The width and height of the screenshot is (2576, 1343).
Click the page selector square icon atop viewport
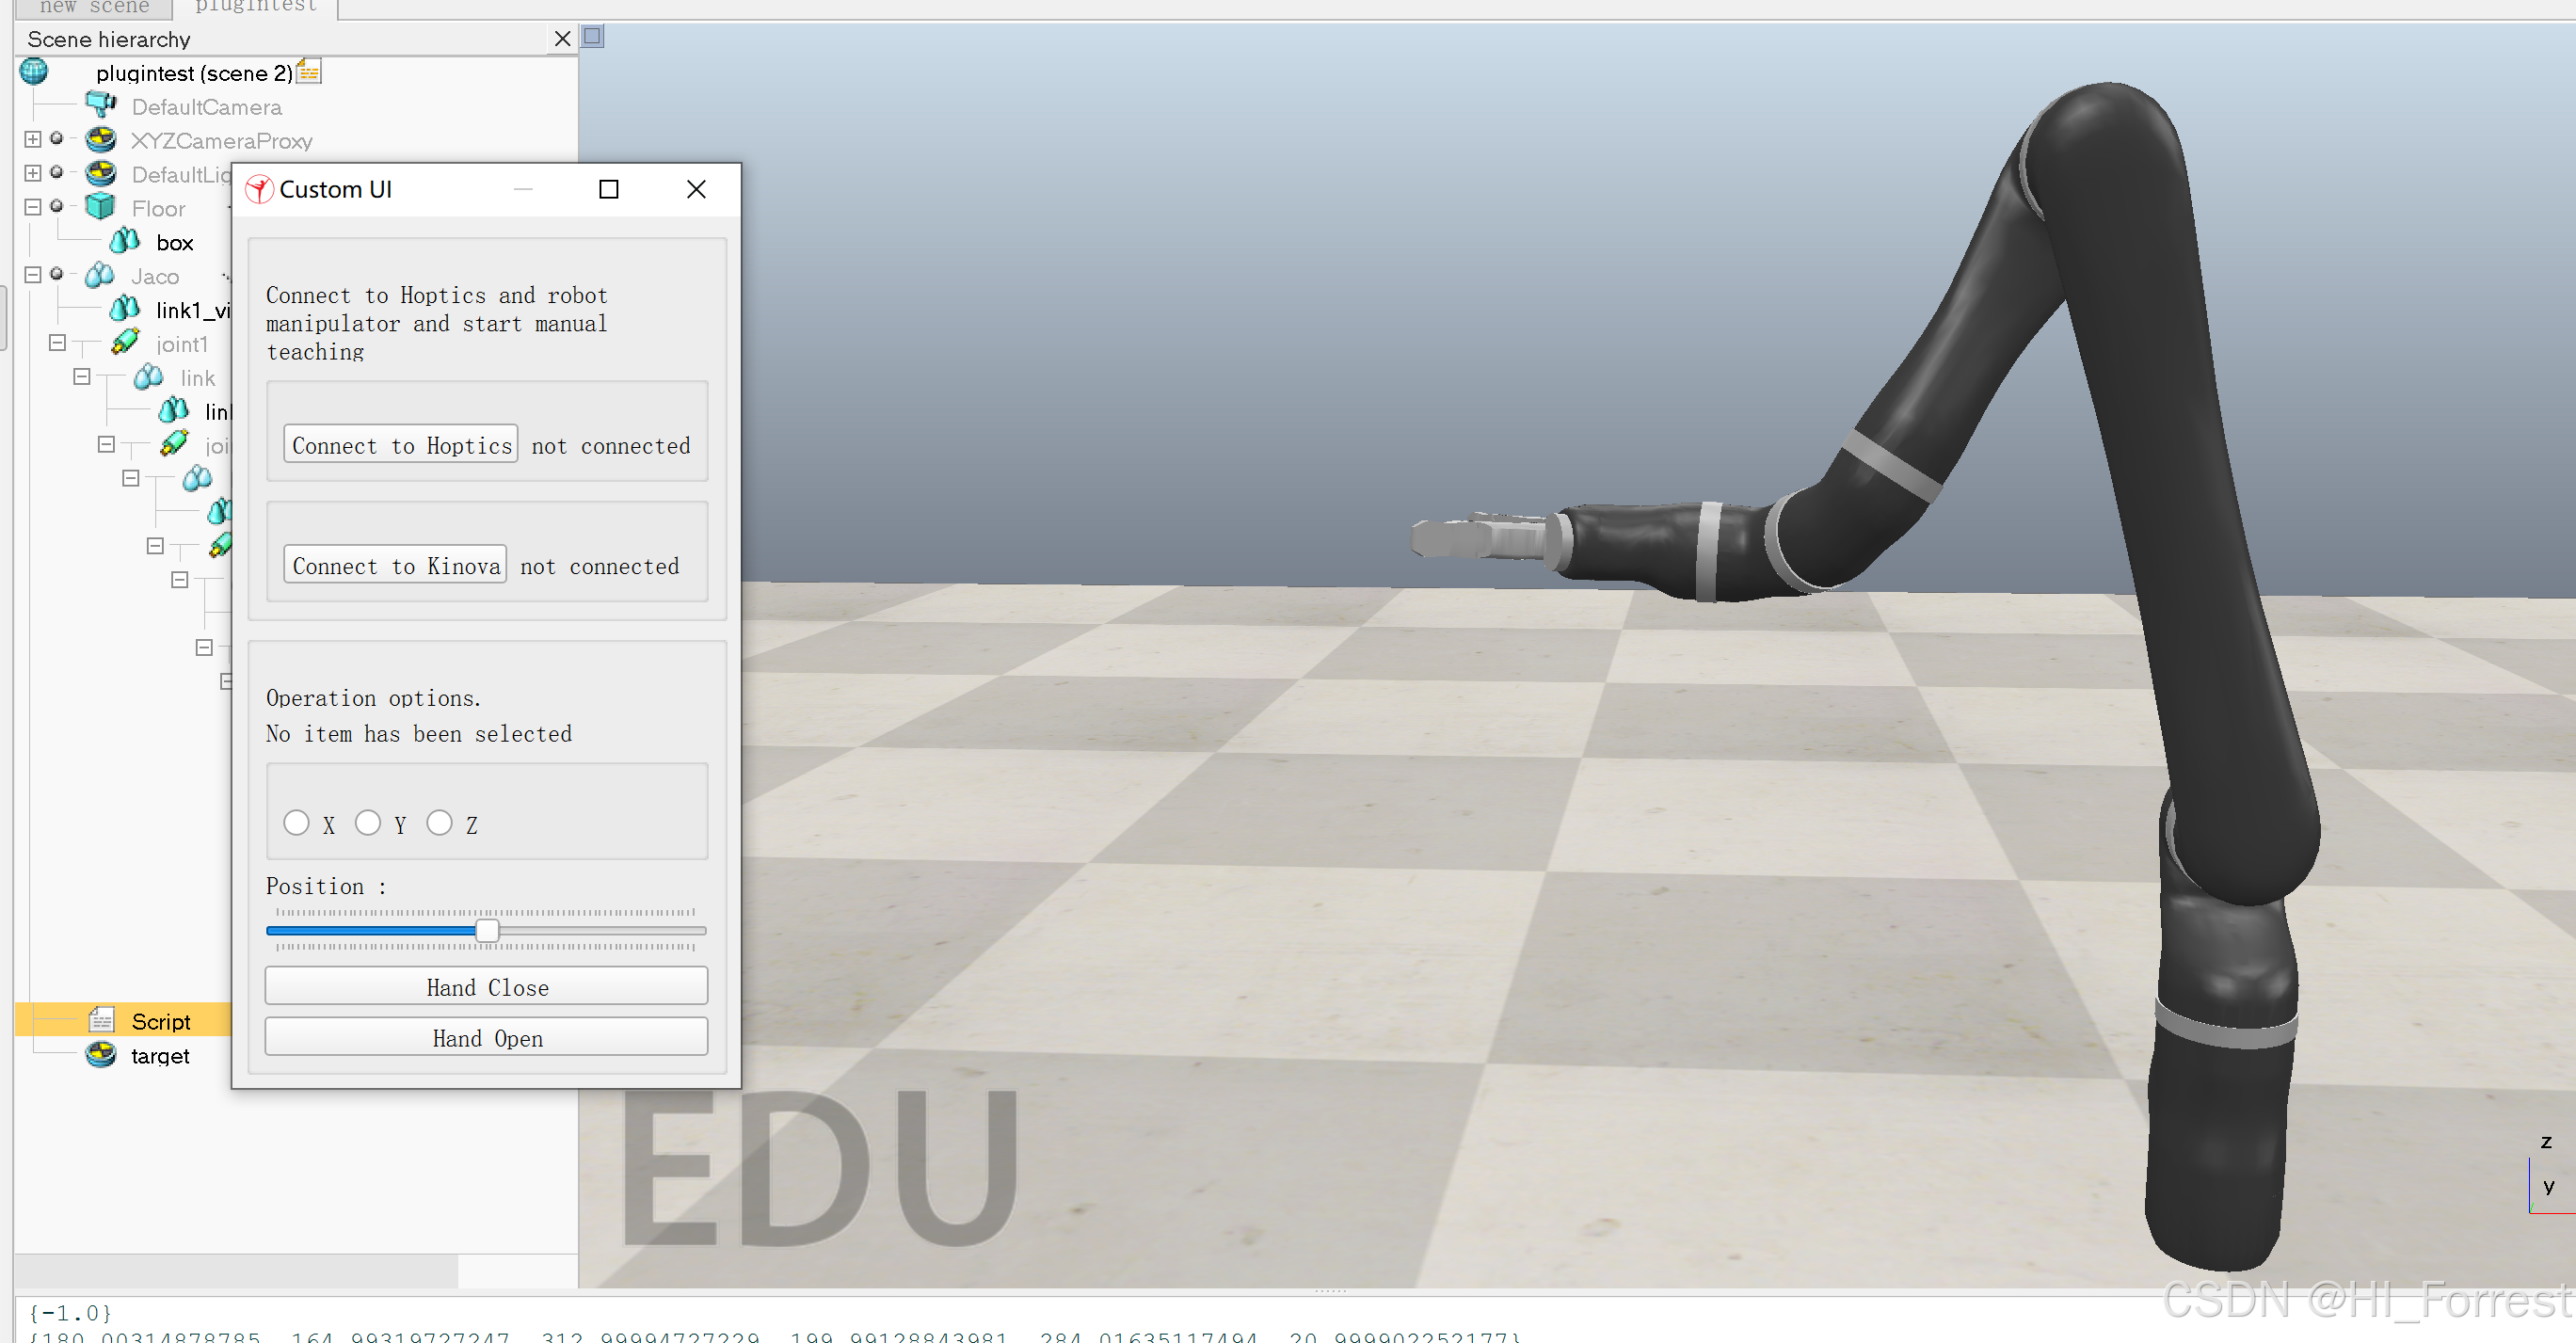pos(593,37)
